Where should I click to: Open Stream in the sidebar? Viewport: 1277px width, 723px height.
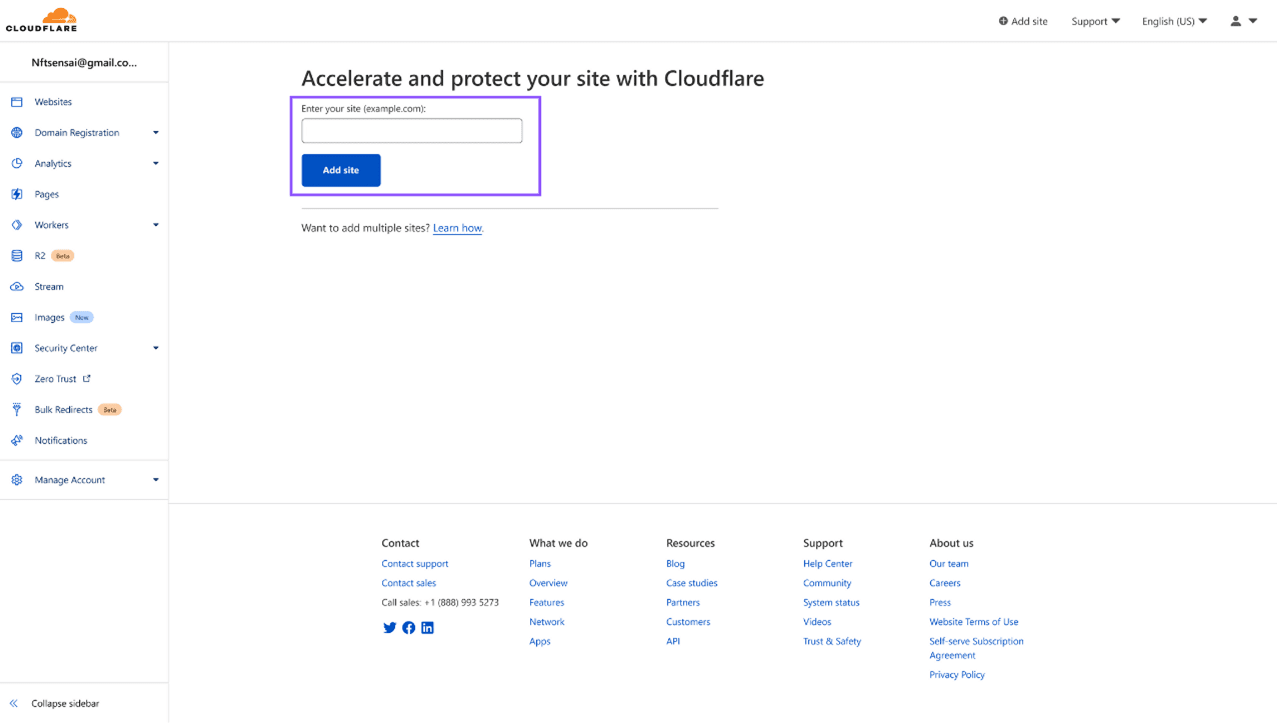49,287
